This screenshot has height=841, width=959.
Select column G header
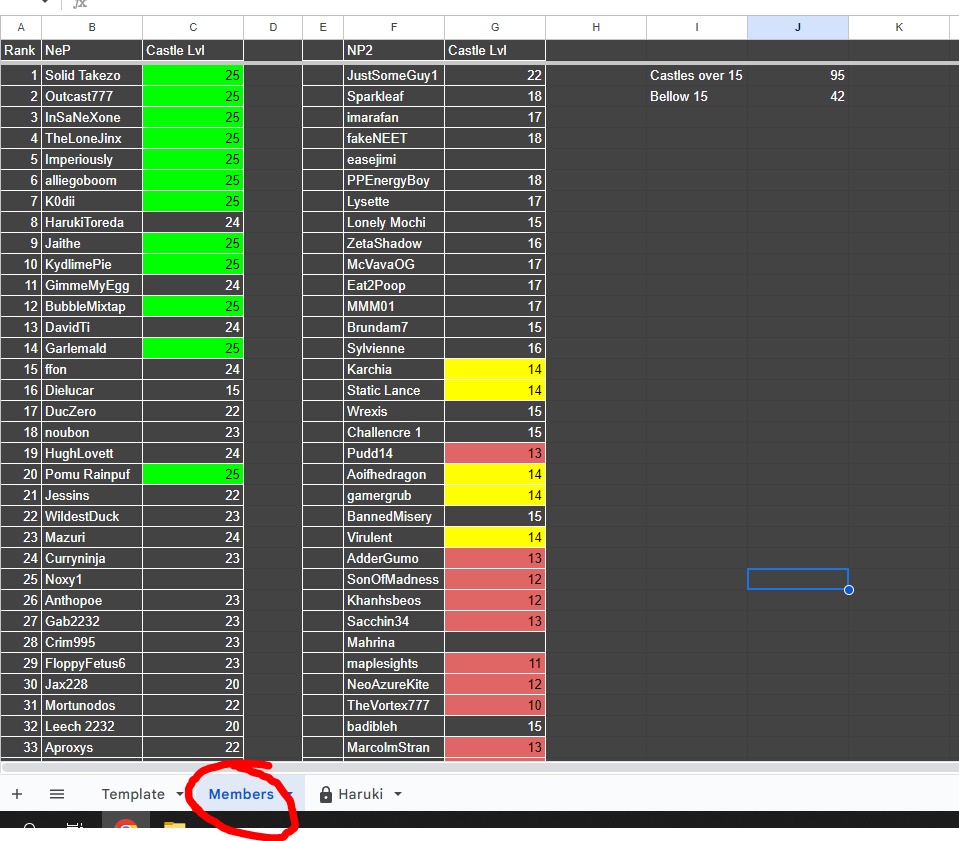(x=495, y=28)
